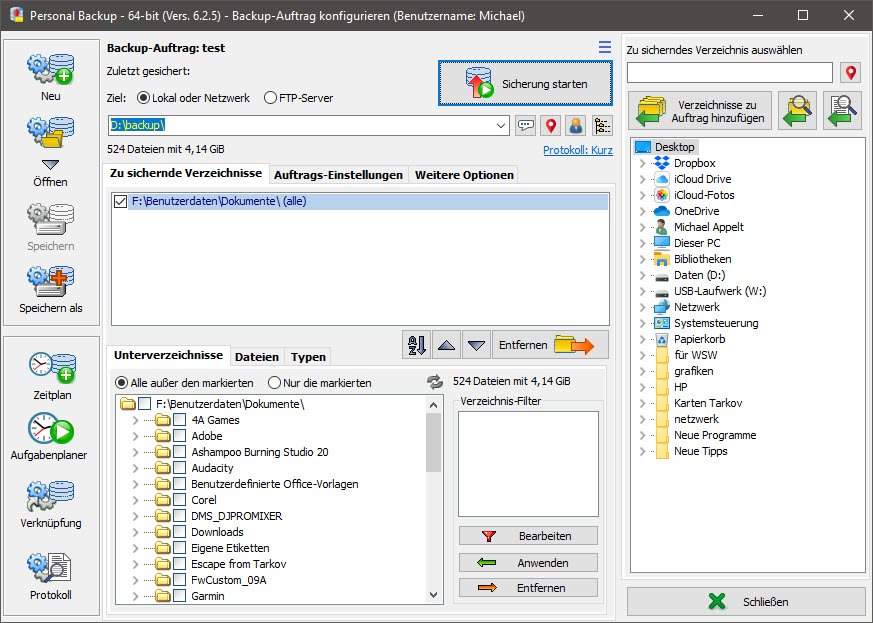Screen dimensions: 873x623
Task: Click the Speichern als icon
Action: pos(51,283)
